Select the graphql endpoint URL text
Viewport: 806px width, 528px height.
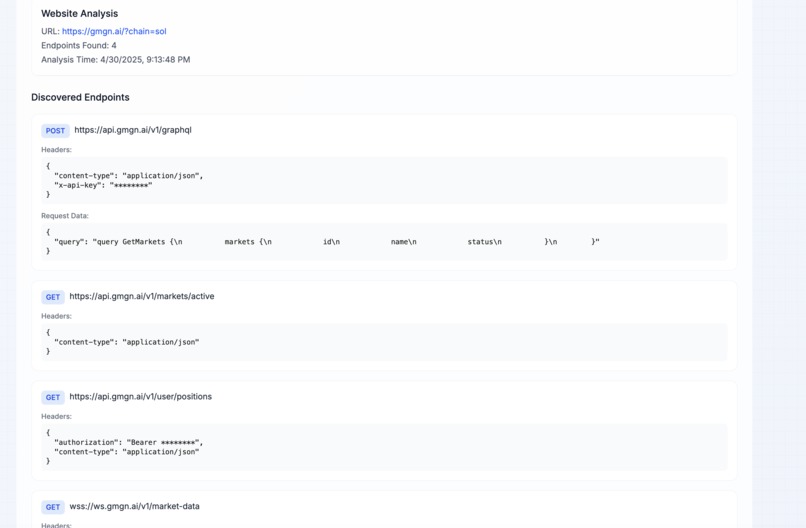133,130
